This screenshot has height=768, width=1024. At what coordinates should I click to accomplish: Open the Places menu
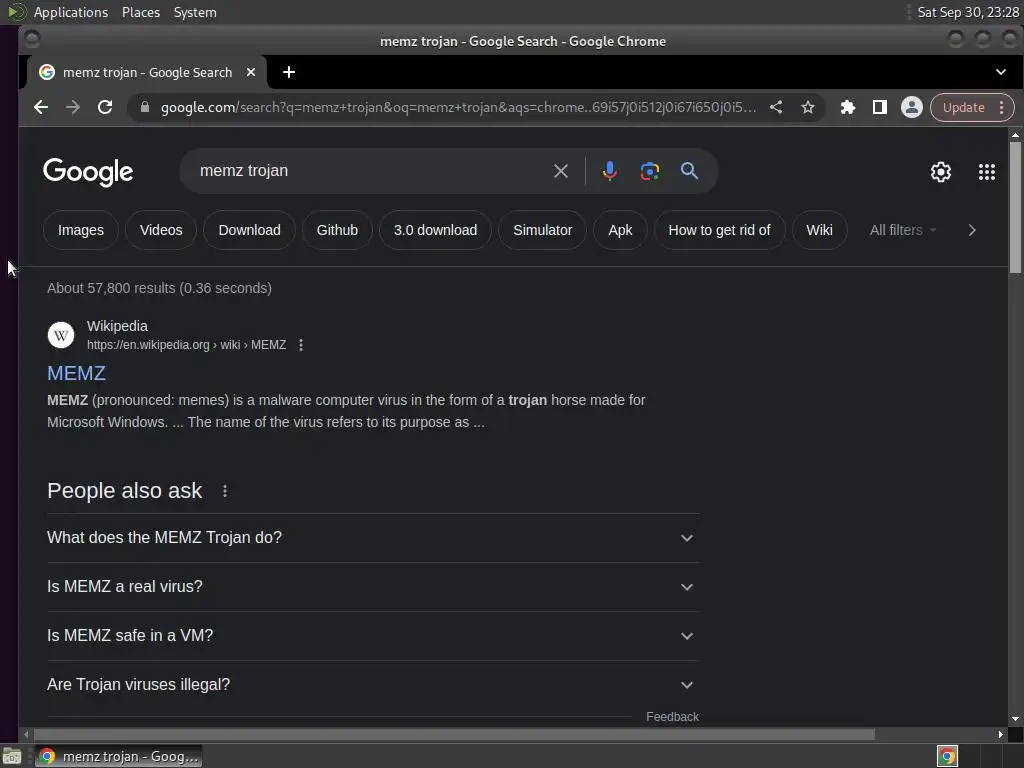click(x=140, y=12)
